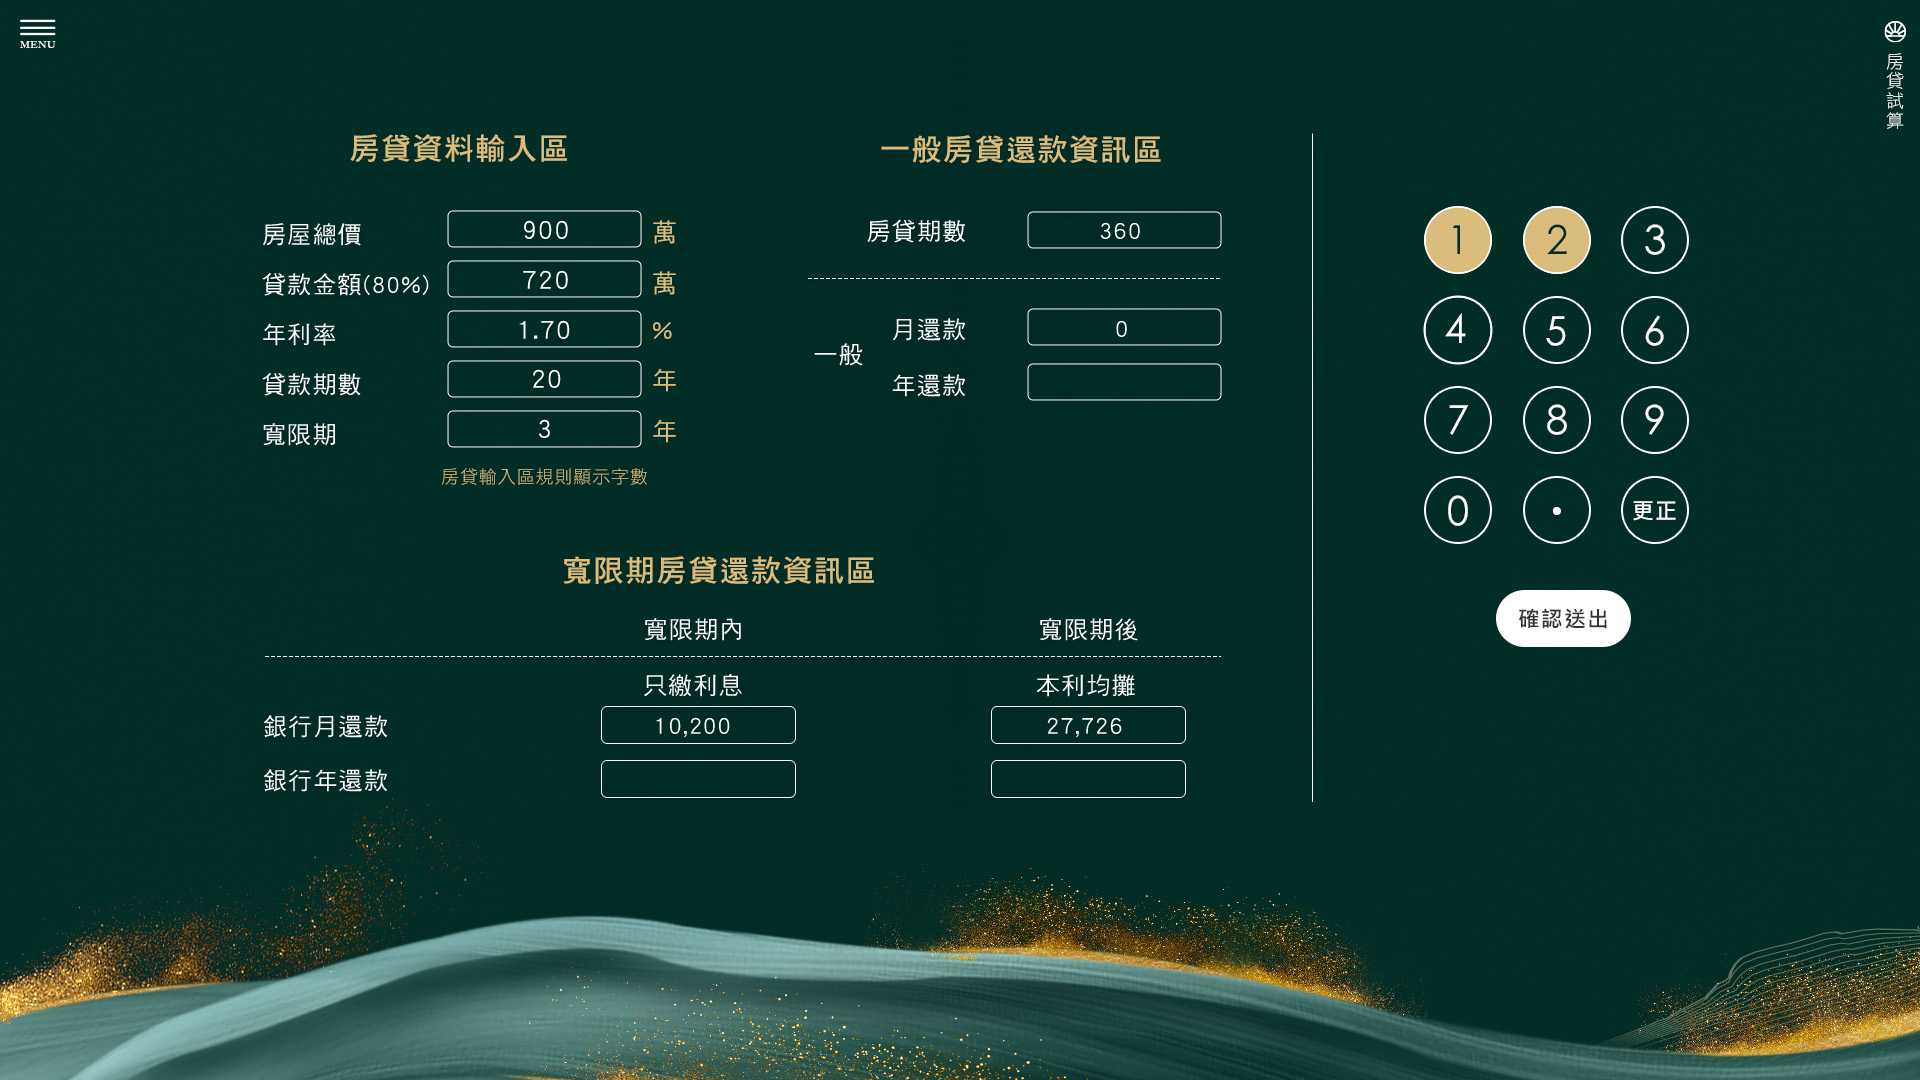Click the 貸款期數 years field

click(x=544, y=380)
